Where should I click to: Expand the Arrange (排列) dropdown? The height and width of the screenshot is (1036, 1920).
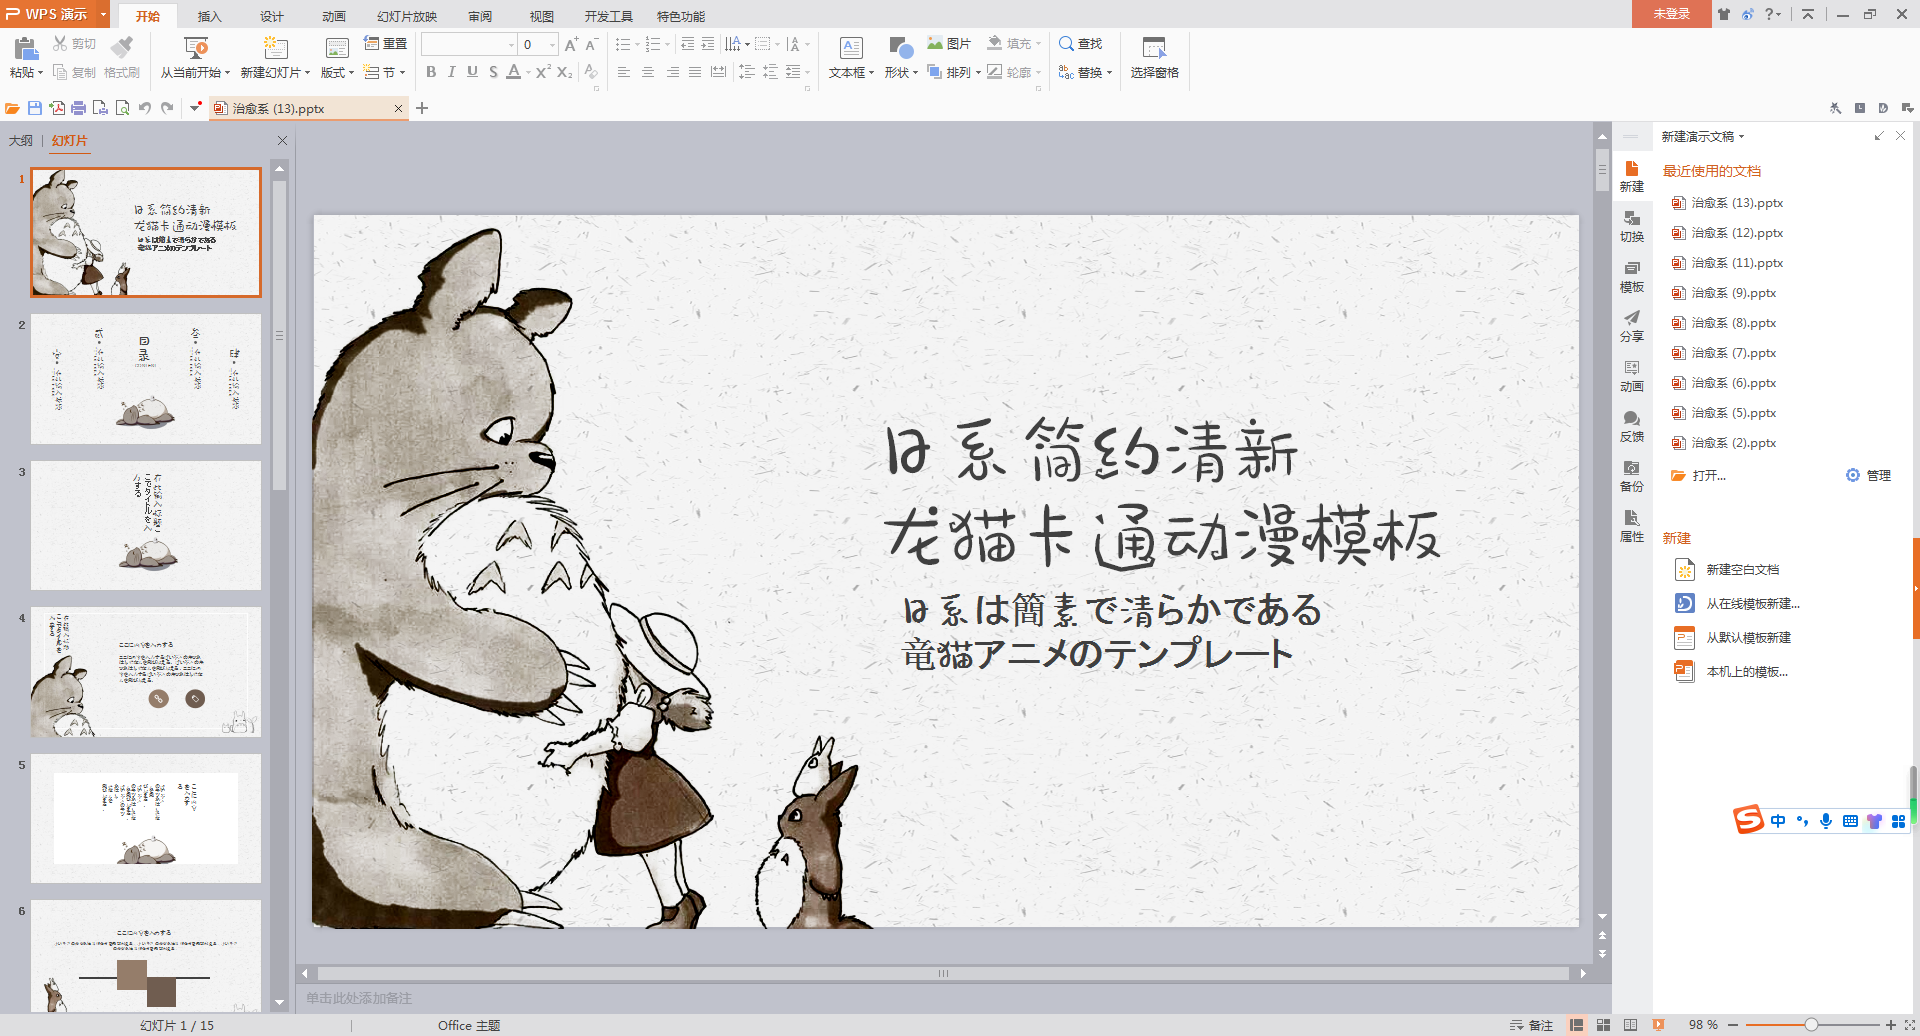tap(954, 72)
